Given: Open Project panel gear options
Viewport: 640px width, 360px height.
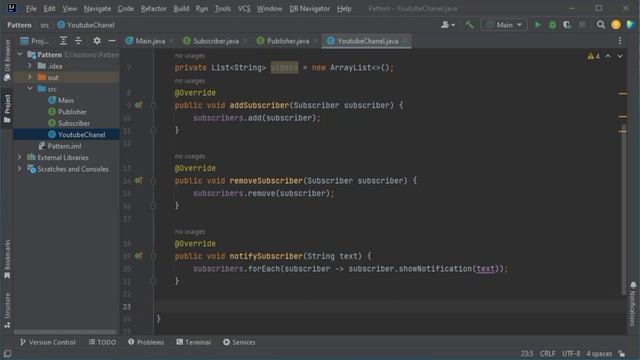Looking at the screenshot, I should 97,40.
